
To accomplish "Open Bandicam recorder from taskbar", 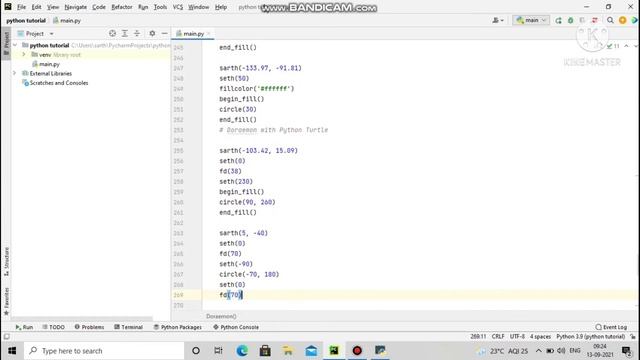I will 357,351.
